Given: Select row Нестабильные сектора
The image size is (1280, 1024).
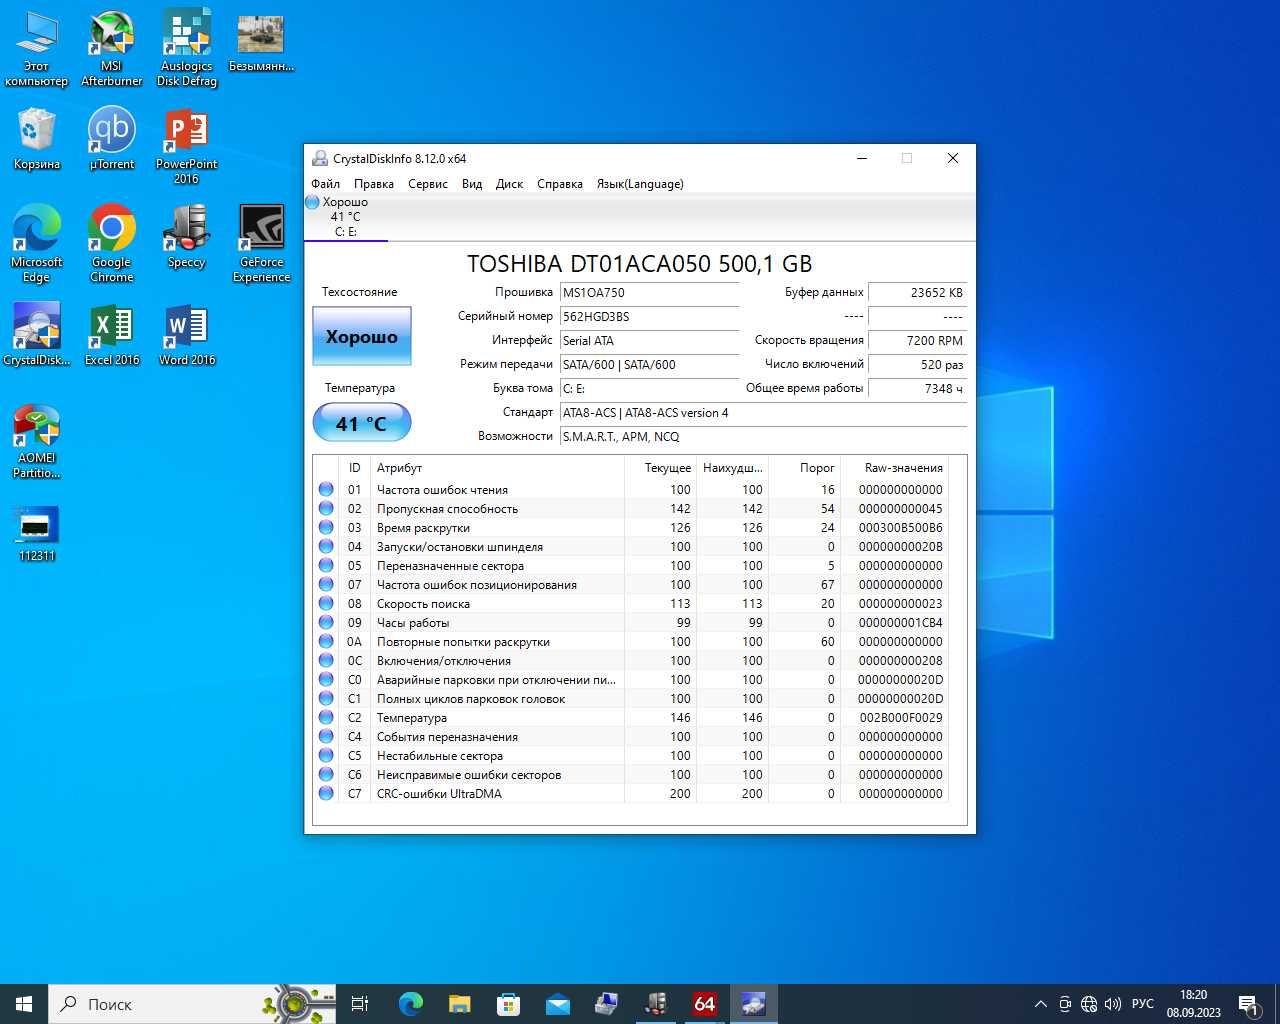Looking at the screenshot, I should [x=631, y=756].
